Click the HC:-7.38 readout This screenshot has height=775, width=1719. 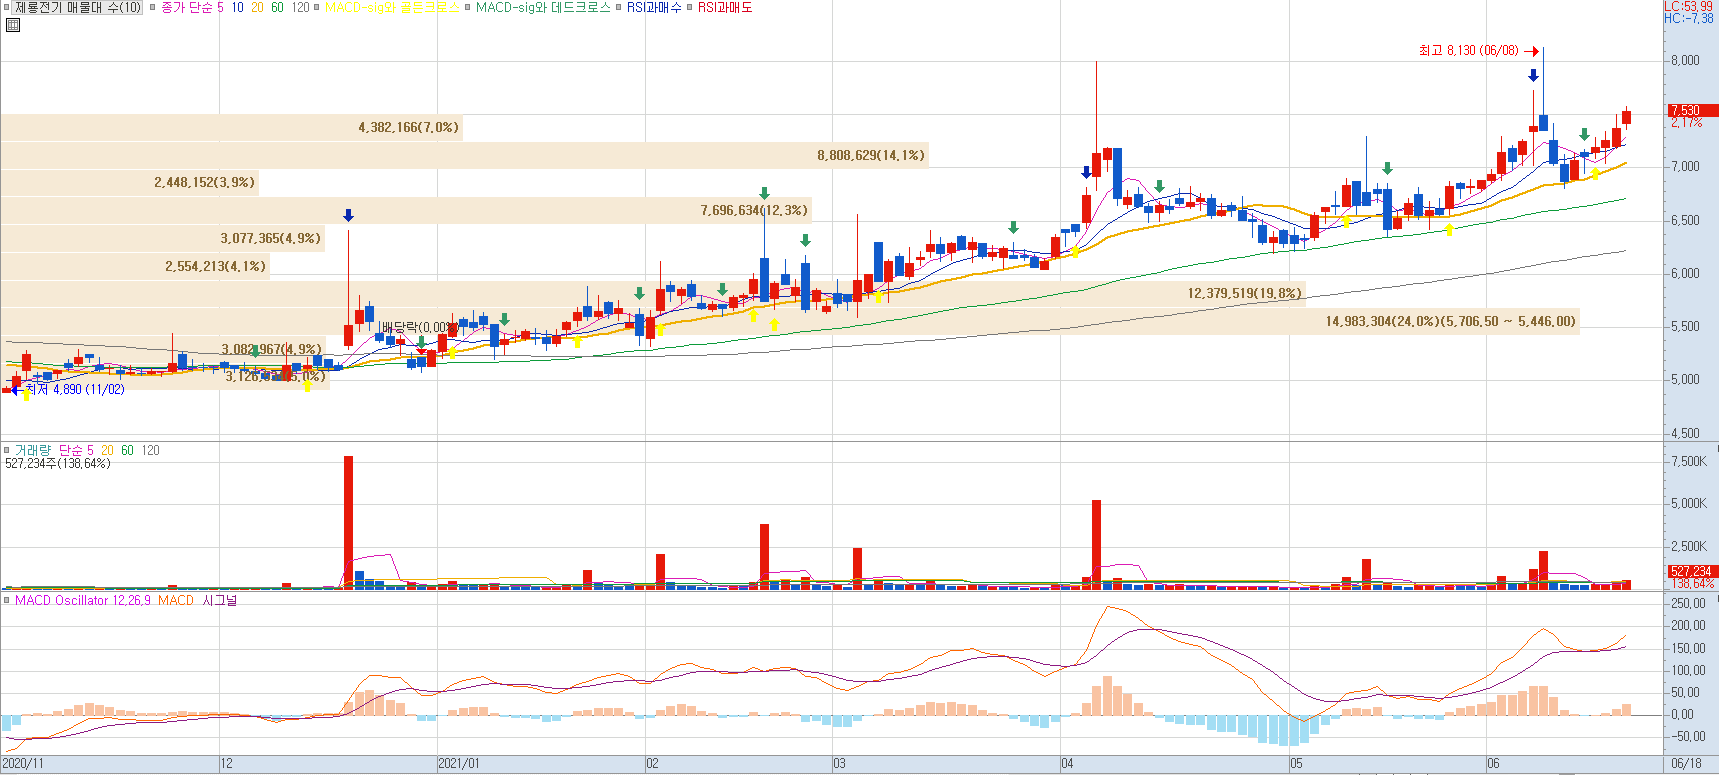(1688, 18)
